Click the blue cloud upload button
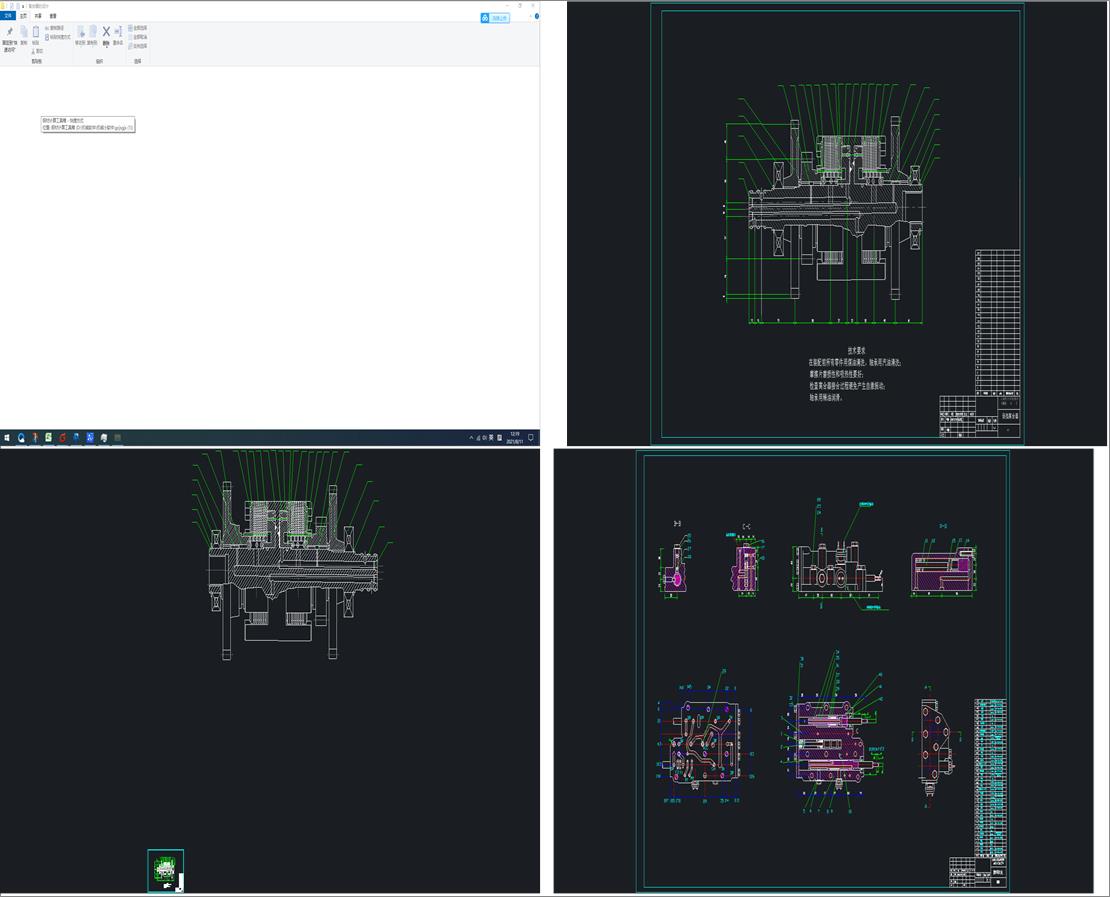 click(495, 18)
